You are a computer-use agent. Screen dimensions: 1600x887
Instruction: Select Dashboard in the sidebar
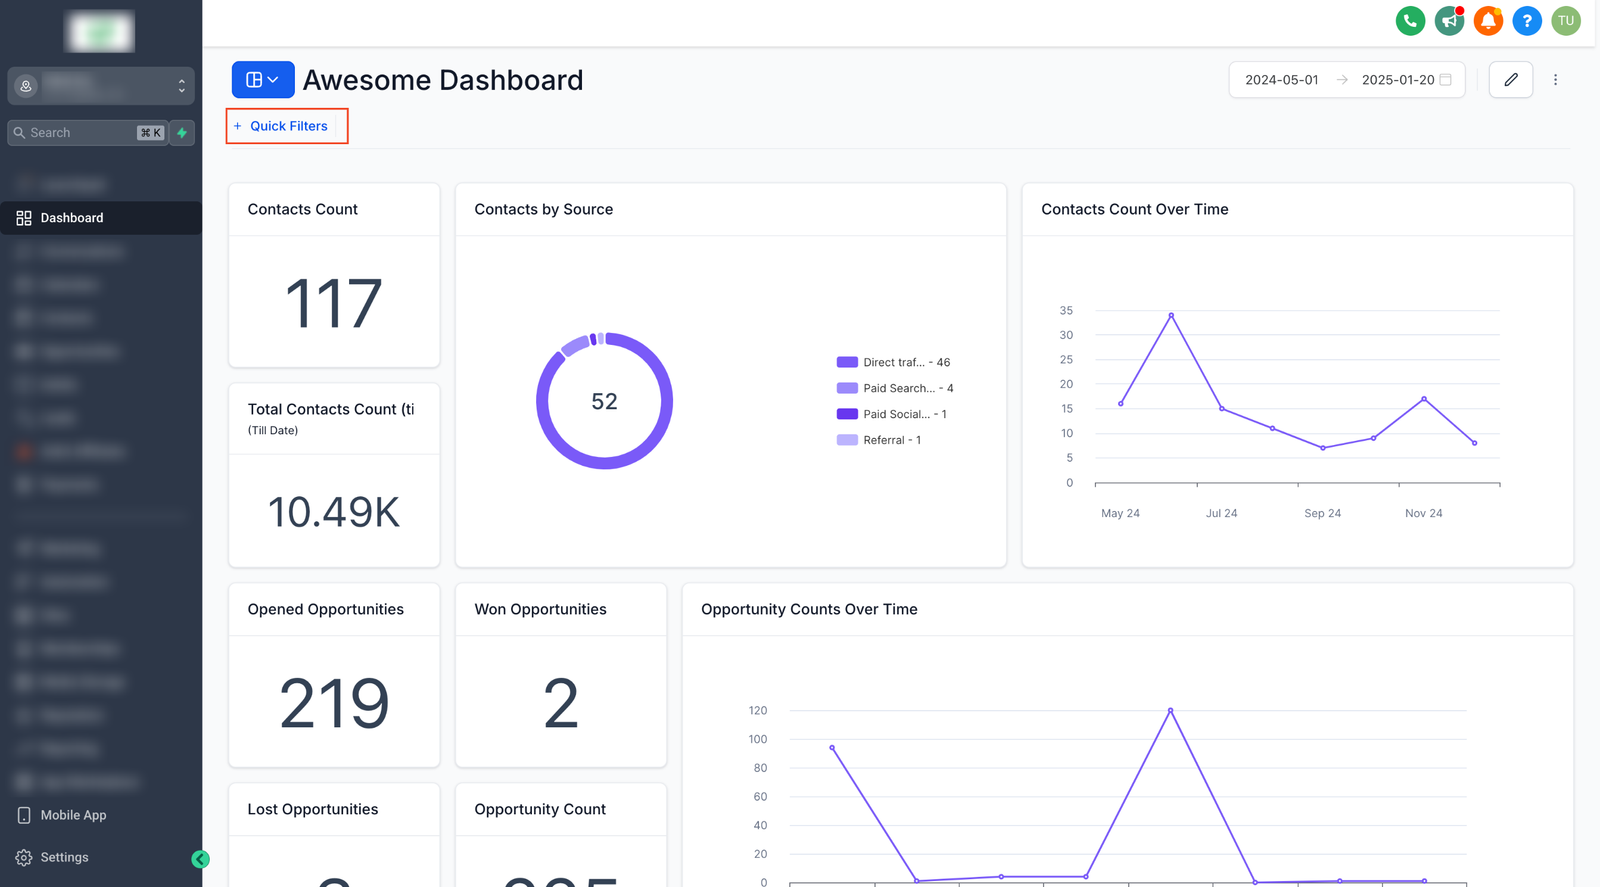[72, 218]
